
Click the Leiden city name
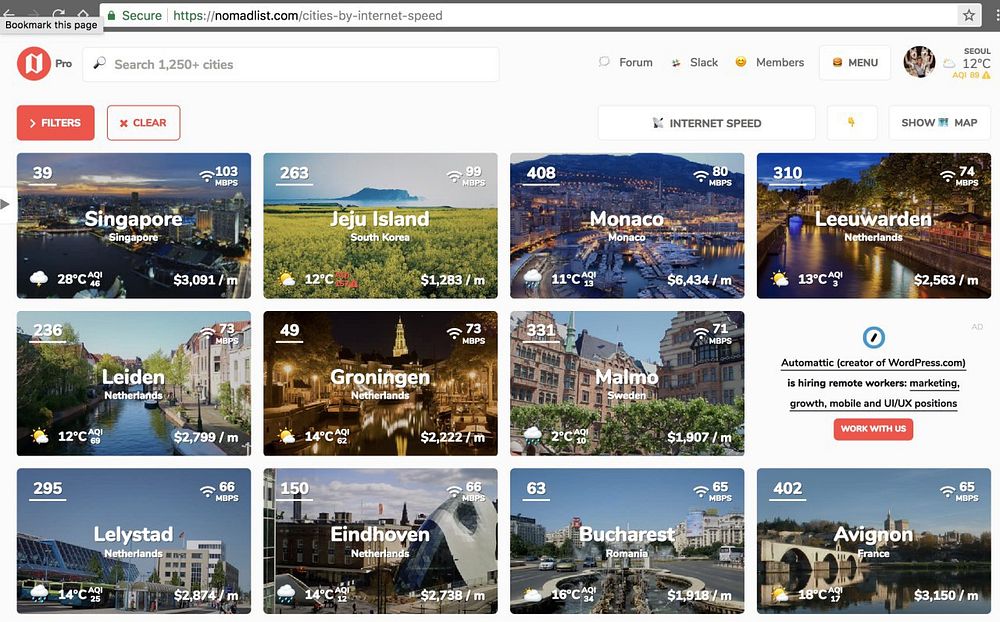[x=133, y=377]
